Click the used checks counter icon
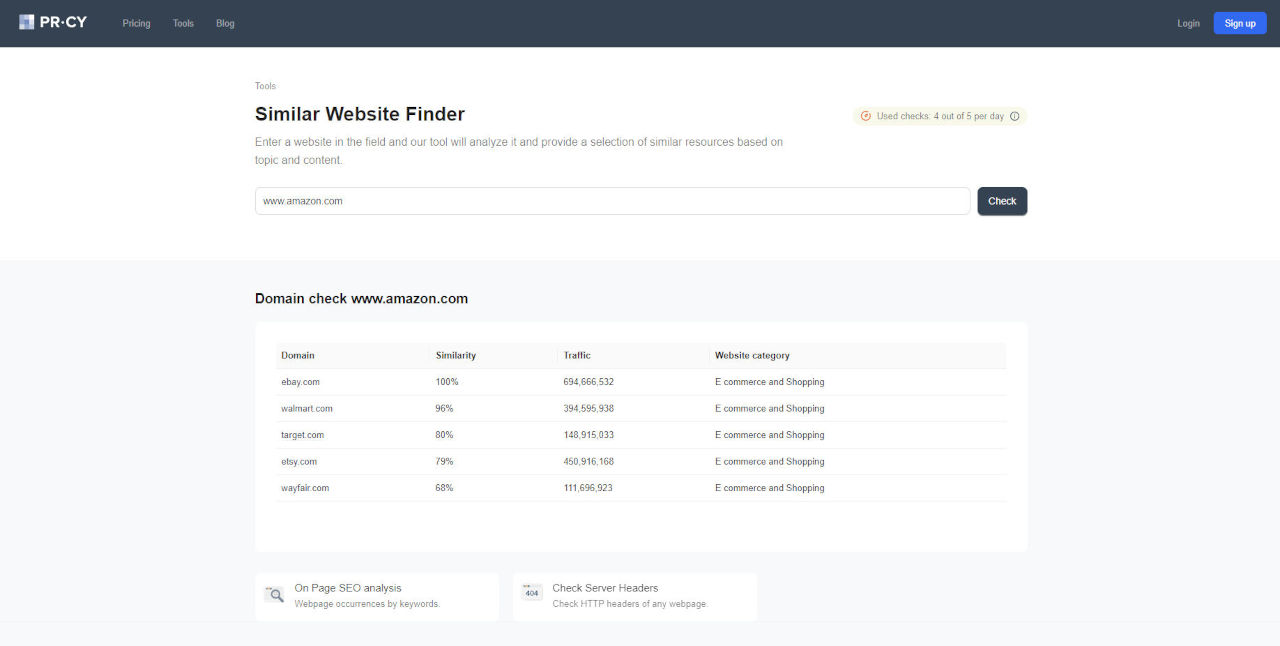 click(x=866, y=116)
